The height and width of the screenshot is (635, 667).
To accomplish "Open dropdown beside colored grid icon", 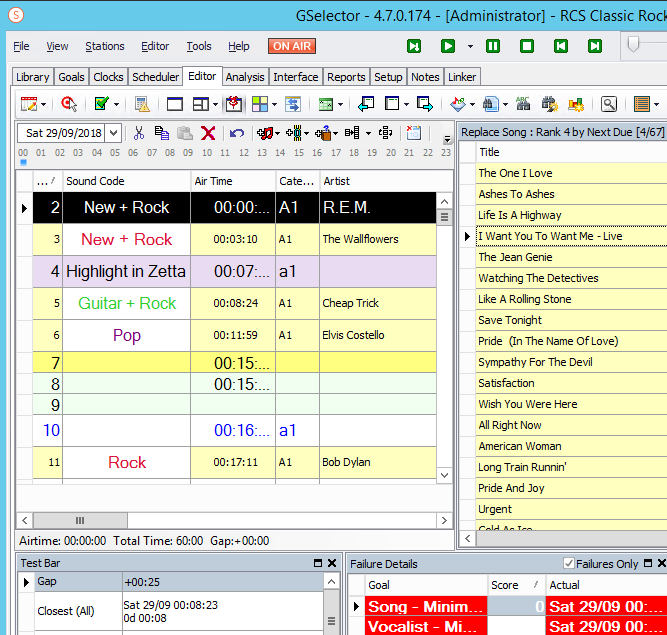I will tap(274, 104).
